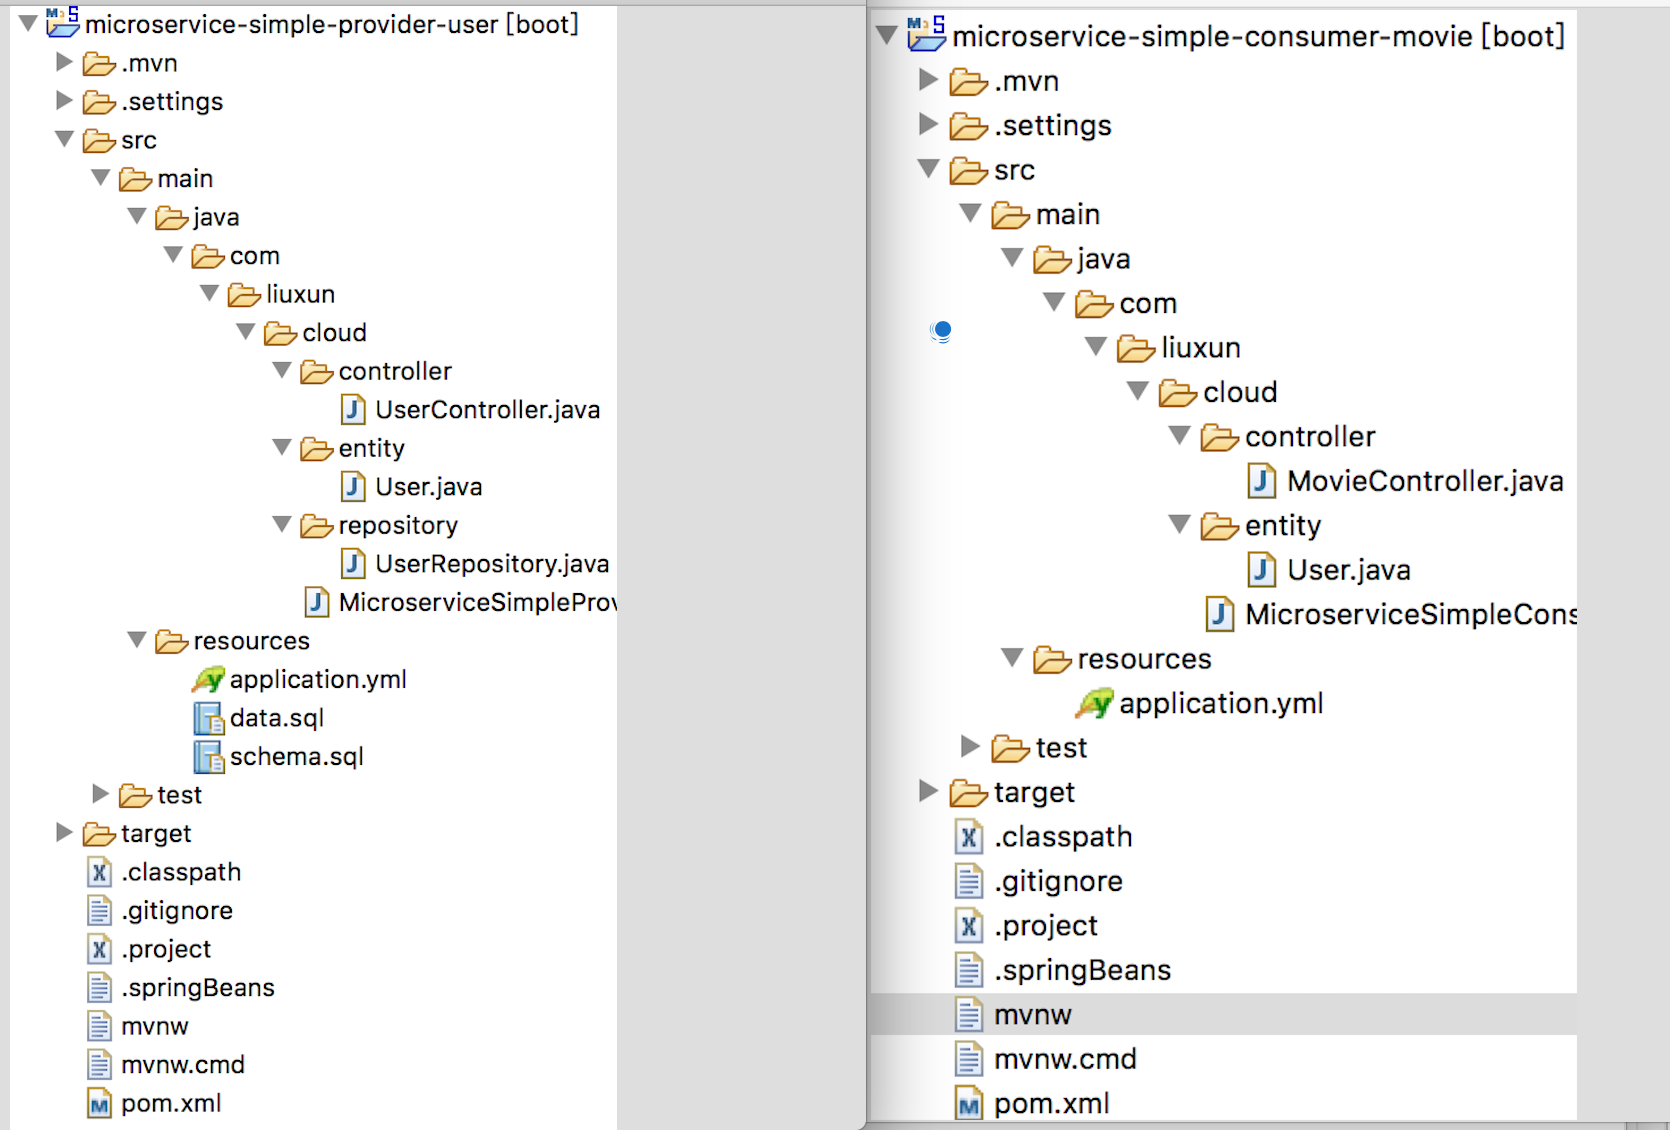Expand the test folder arrow in consumer-movie project
Image resolution: width=1670 pixels, height=1130 pixels.
[970, 746]
